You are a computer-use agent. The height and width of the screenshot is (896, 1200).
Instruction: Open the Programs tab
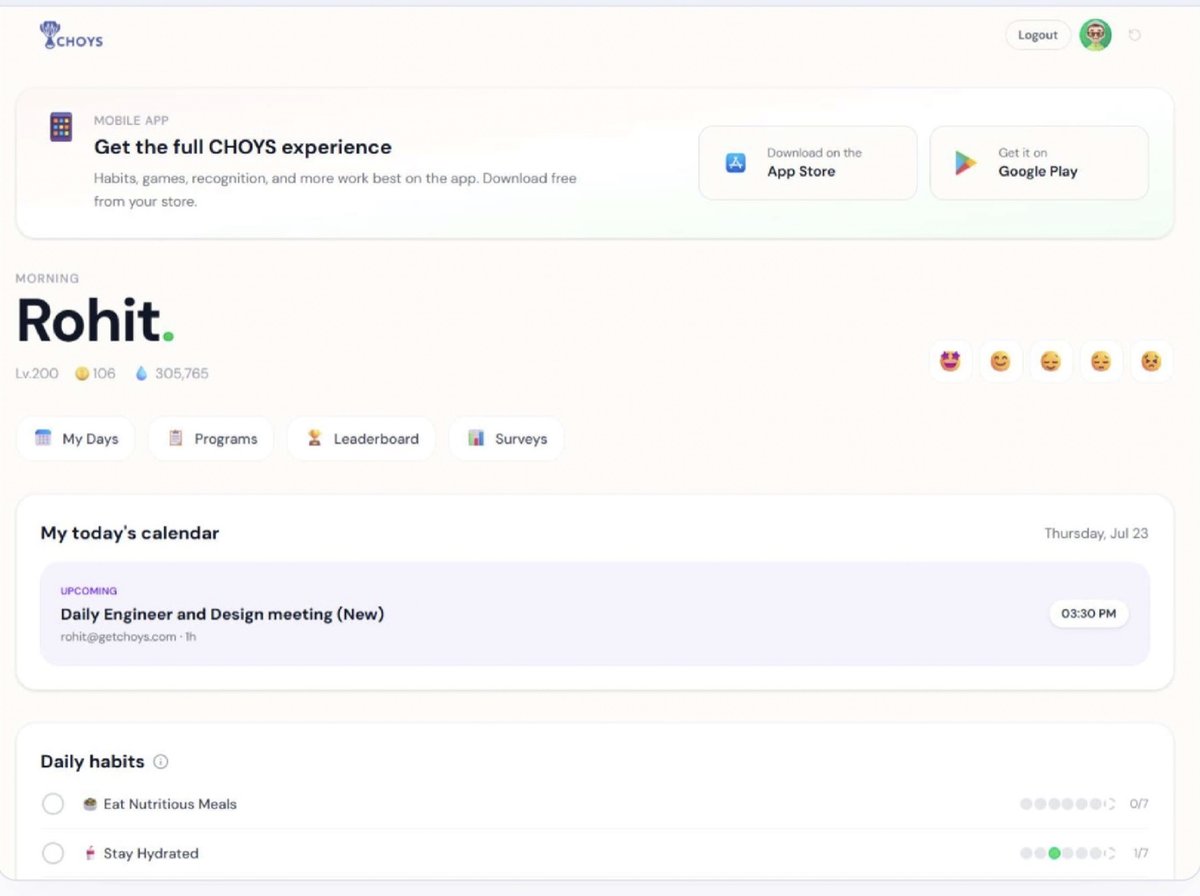tap(211, 438)
